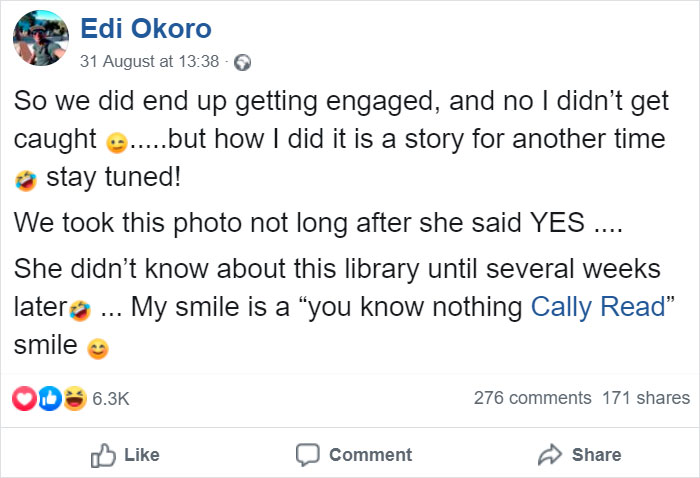
Task: Click the blue thumbs-up reaction icon
Action: point(47,398)
